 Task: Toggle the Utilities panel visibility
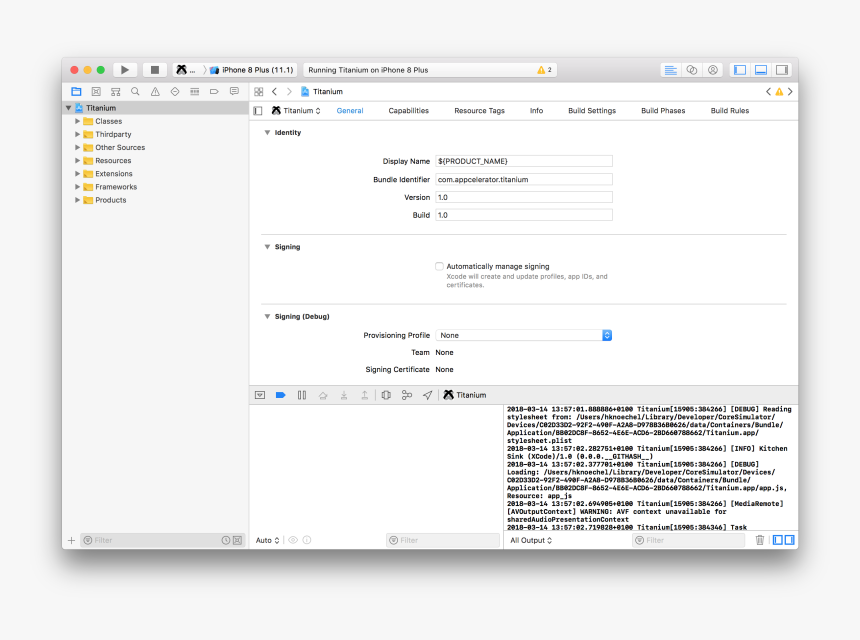coord(782,70)
